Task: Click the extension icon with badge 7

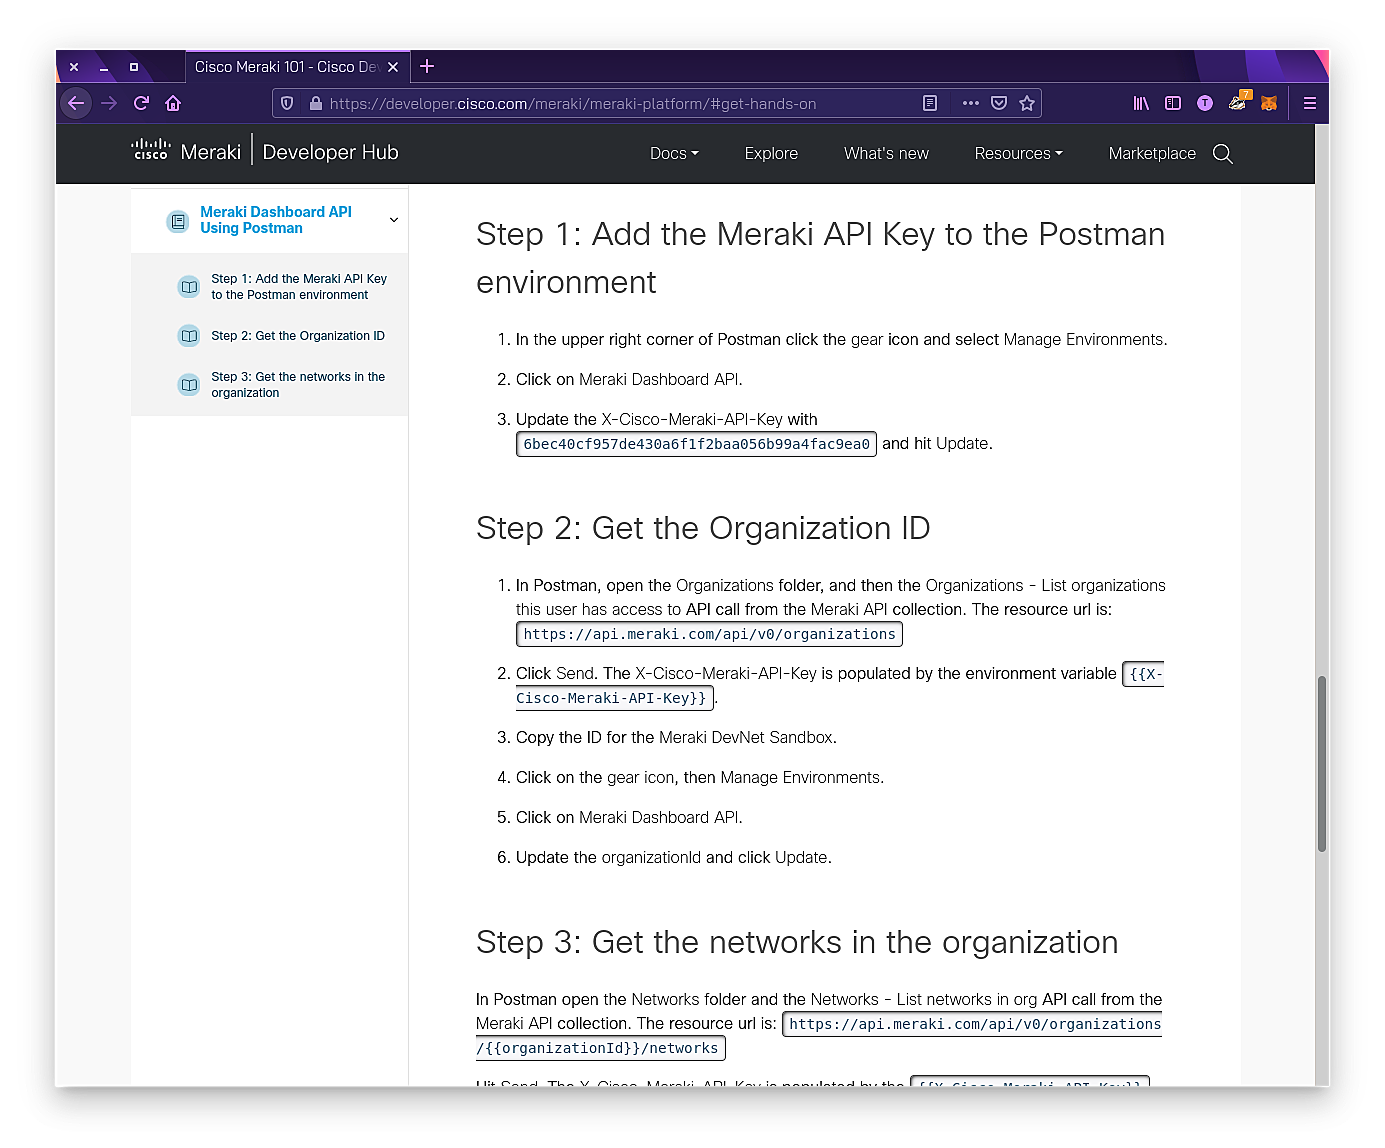Action: tap(1238, 102)
